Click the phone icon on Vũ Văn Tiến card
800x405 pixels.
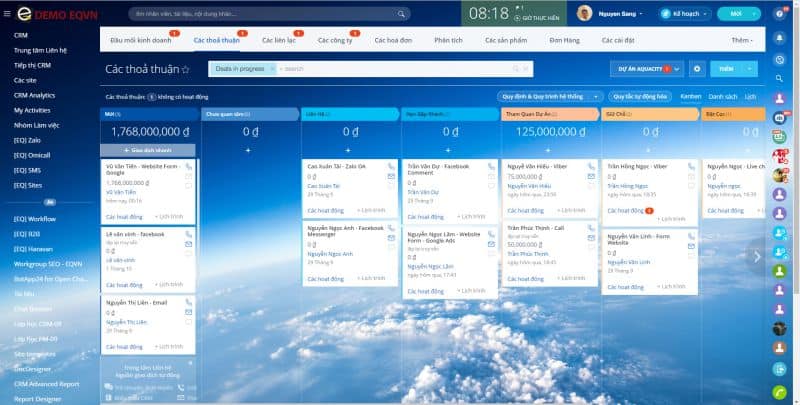click(189, 165)
